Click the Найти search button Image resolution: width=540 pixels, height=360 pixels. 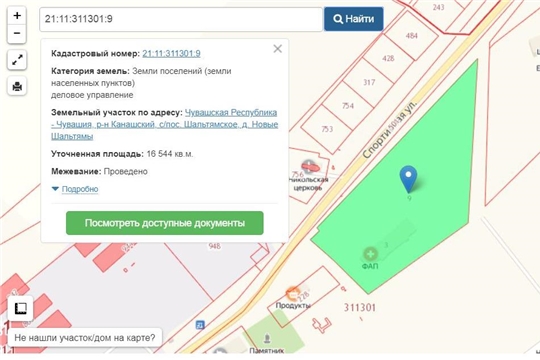[354, 19]
